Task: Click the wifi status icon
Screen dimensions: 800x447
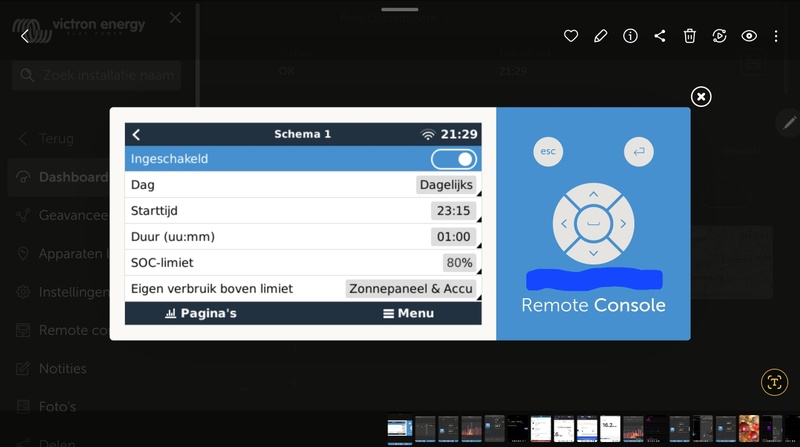Action: 428,134
